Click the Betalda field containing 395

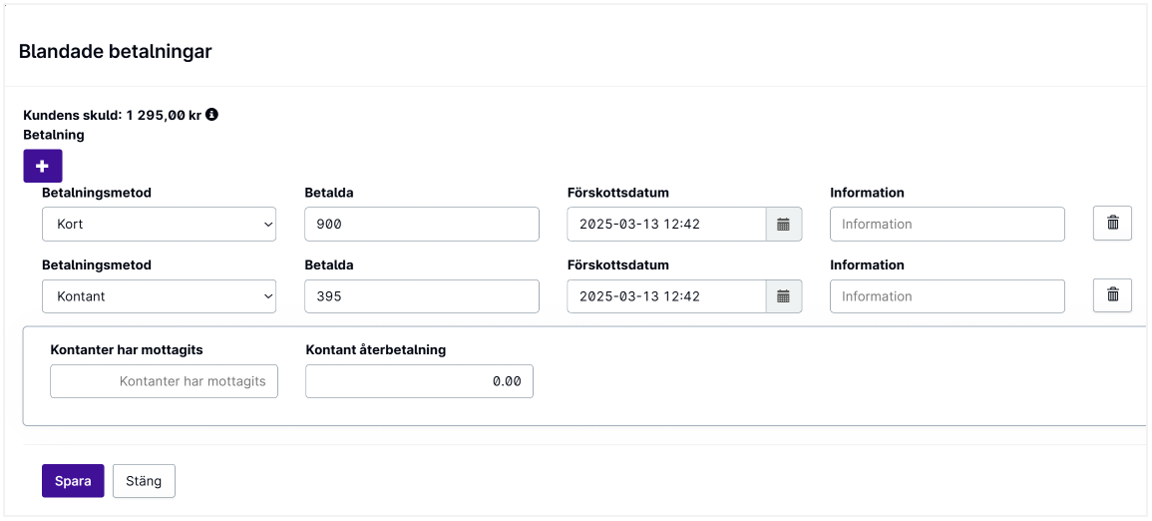point(422,296)
